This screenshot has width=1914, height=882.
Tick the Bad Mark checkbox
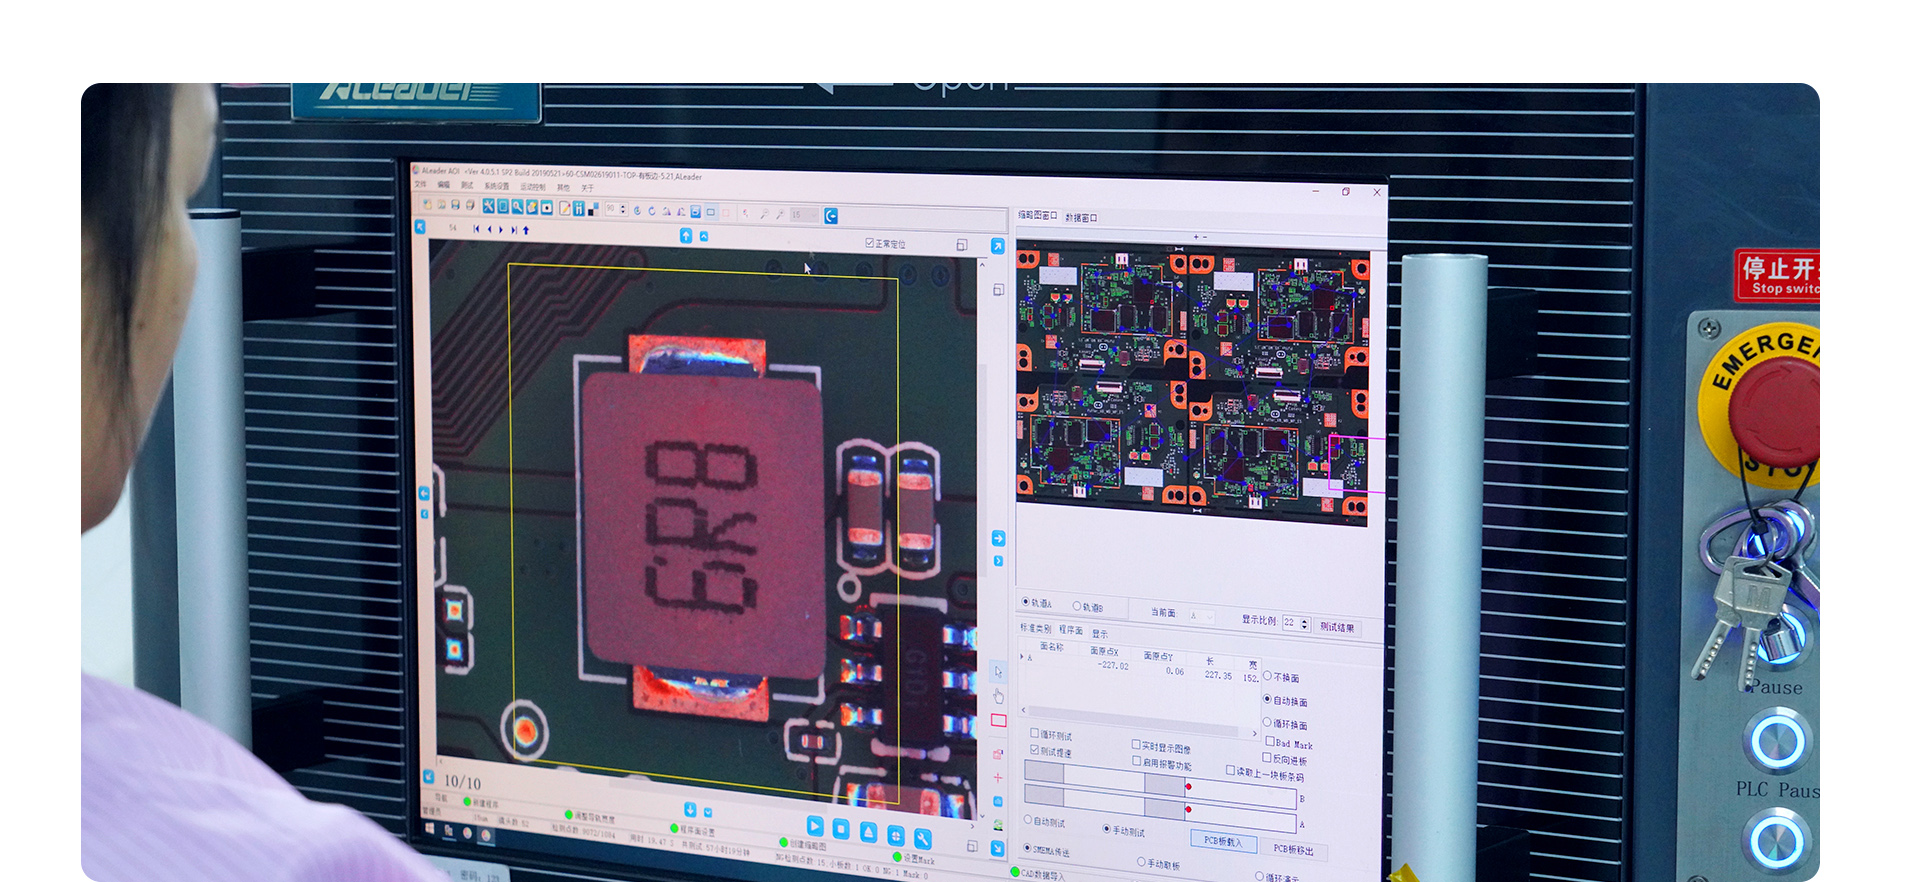coord(1269,741)
